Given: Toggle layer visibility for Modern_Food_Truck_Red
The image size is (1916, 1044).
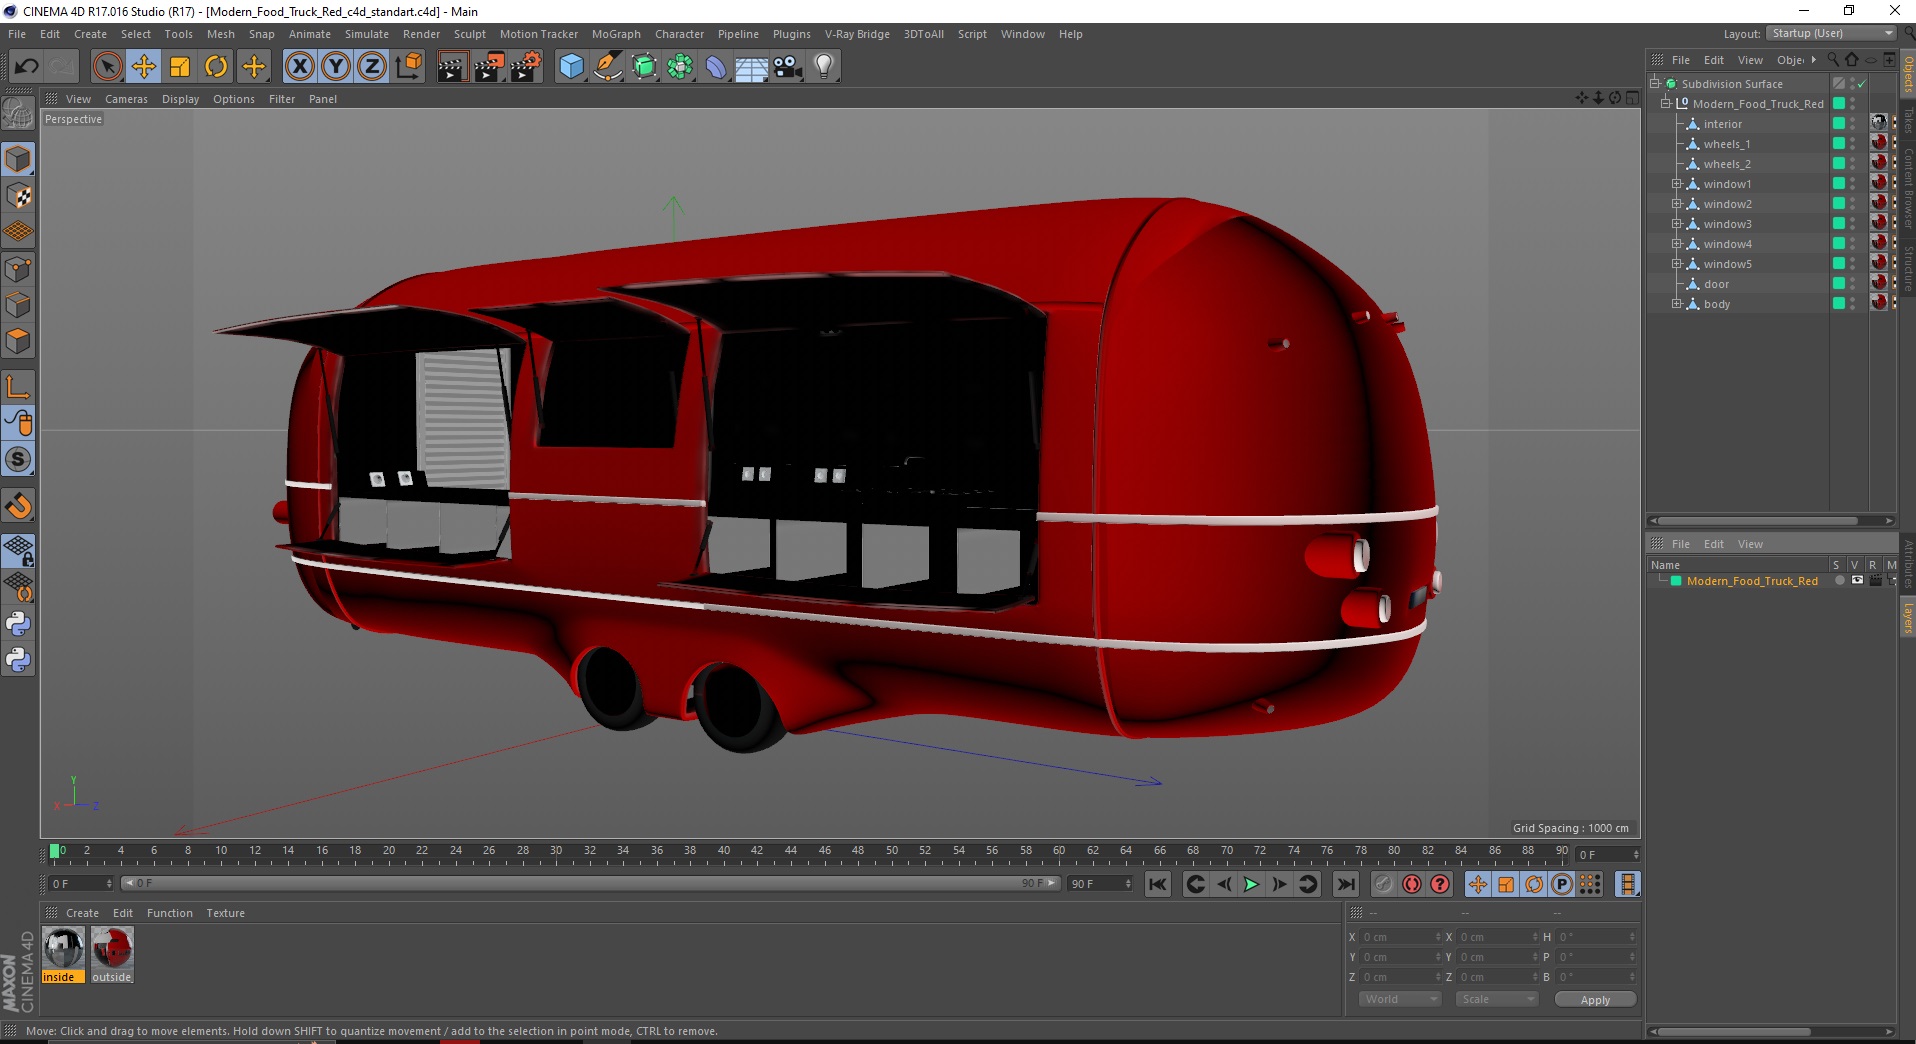Looking at the screenshot, I should [x=1857, y=580].
